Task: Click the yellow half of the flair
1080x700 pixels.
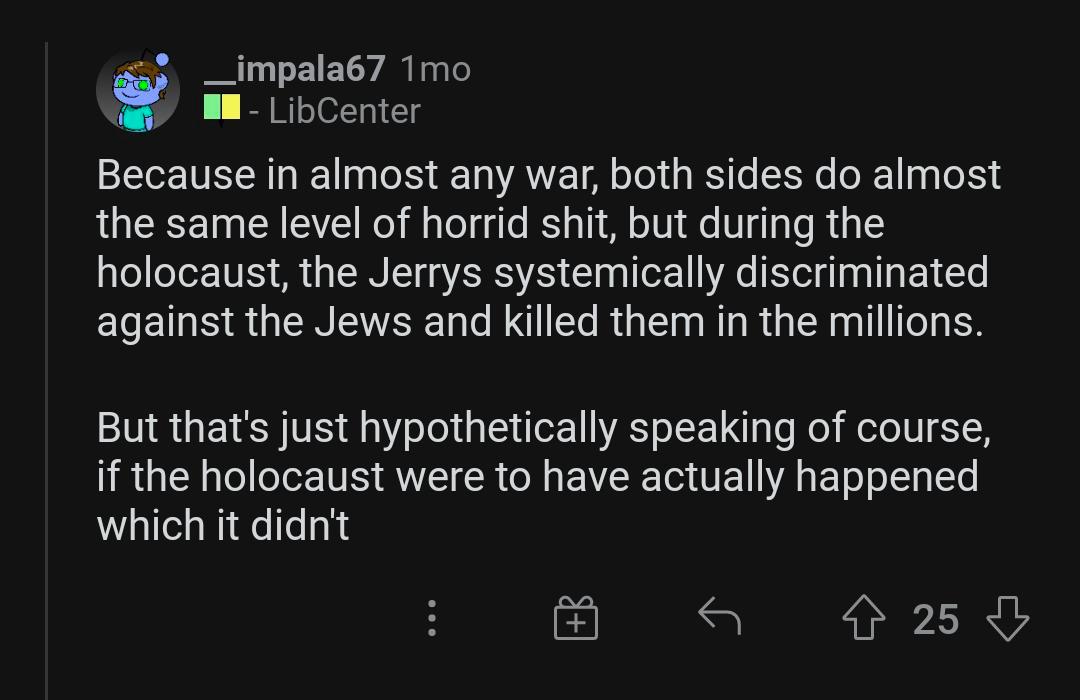Action: [x=230, y=107]
